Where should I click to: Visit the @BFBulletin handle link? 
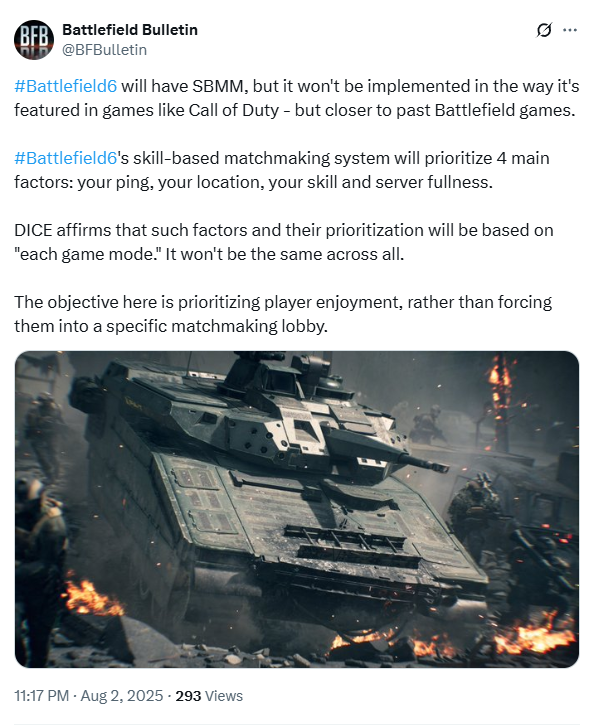tap(105, 50)
